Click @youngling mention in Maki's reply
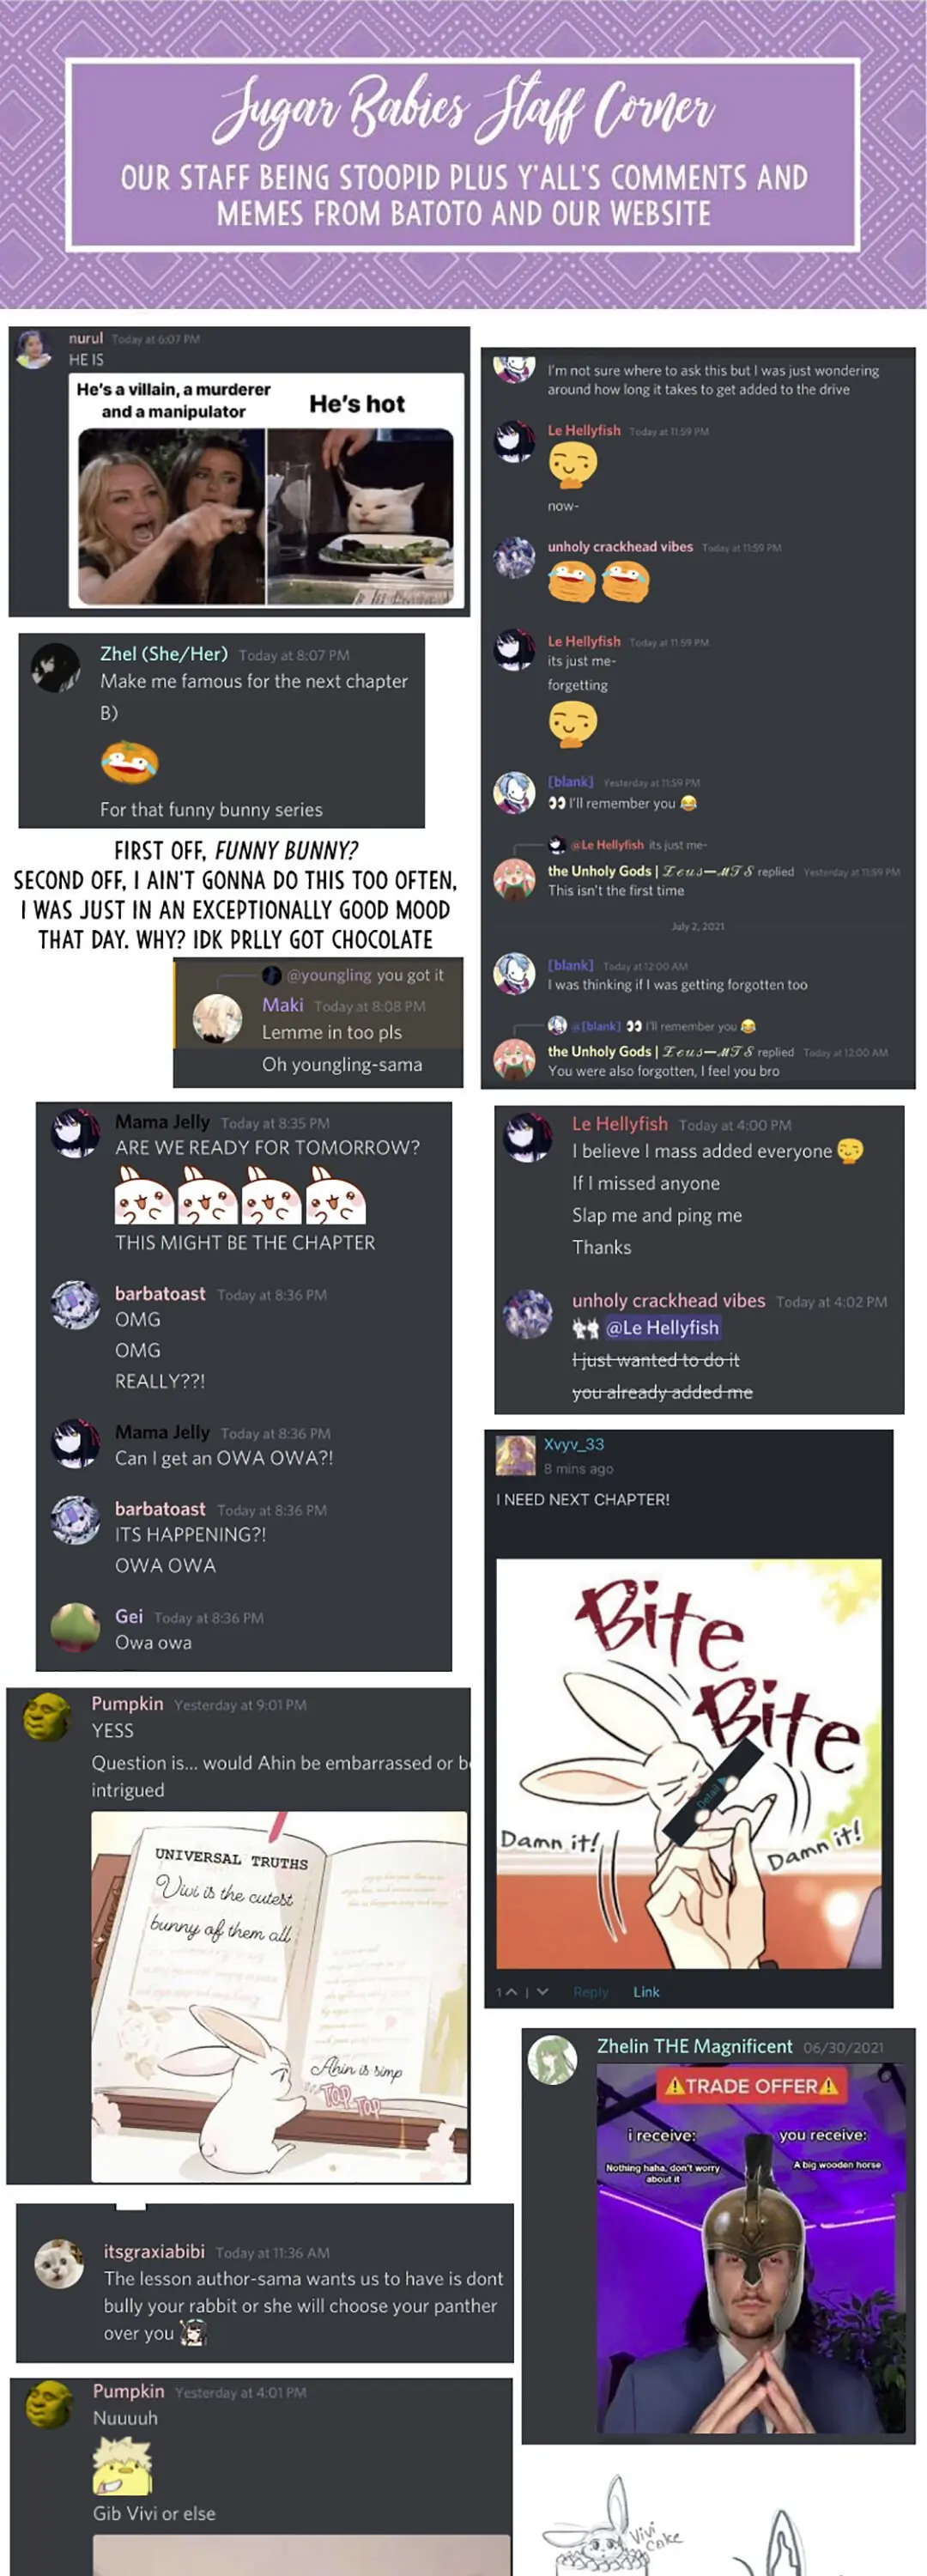Screen dimensions: 927x2576 click(329, 974)
